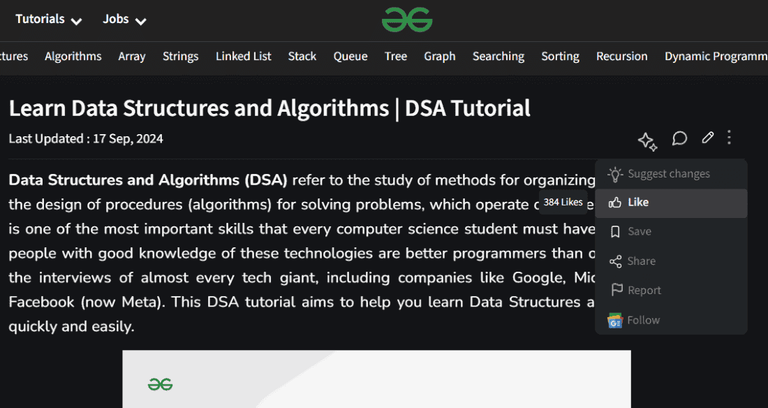Viewport: 768px width, 408px height.
Task: Click the thumbs-up Like icon
Action: (x=615, y=203)
